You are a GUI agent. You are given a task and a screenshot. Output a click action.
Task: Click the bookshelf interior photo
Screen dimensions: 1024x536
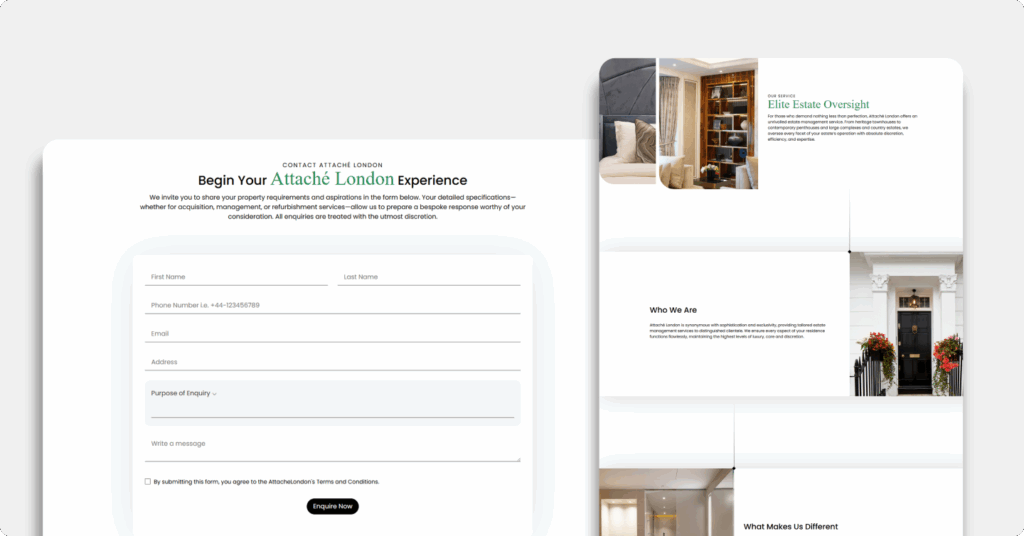(x=709, y=123)
